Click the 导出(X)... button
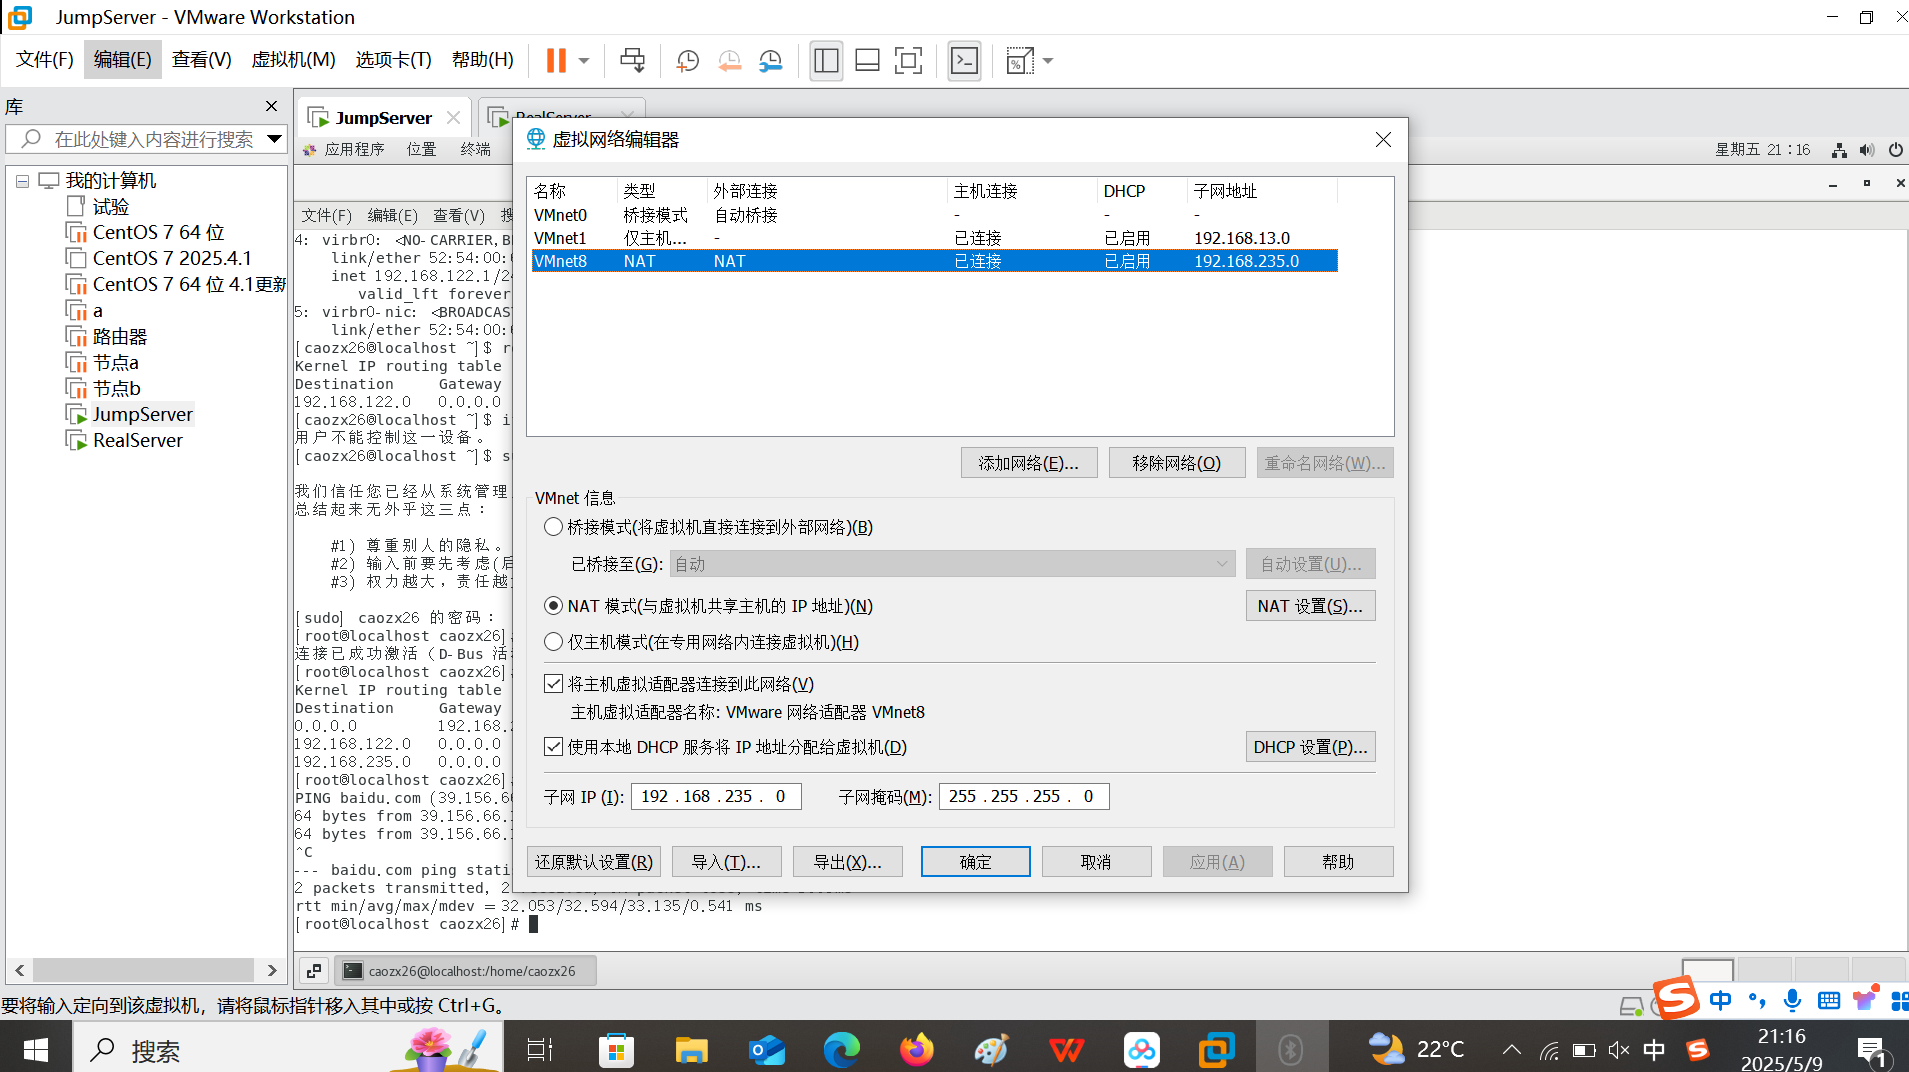Image resolution: width=1909 pixels, height=1072 pixels. [x=847, y=862]
